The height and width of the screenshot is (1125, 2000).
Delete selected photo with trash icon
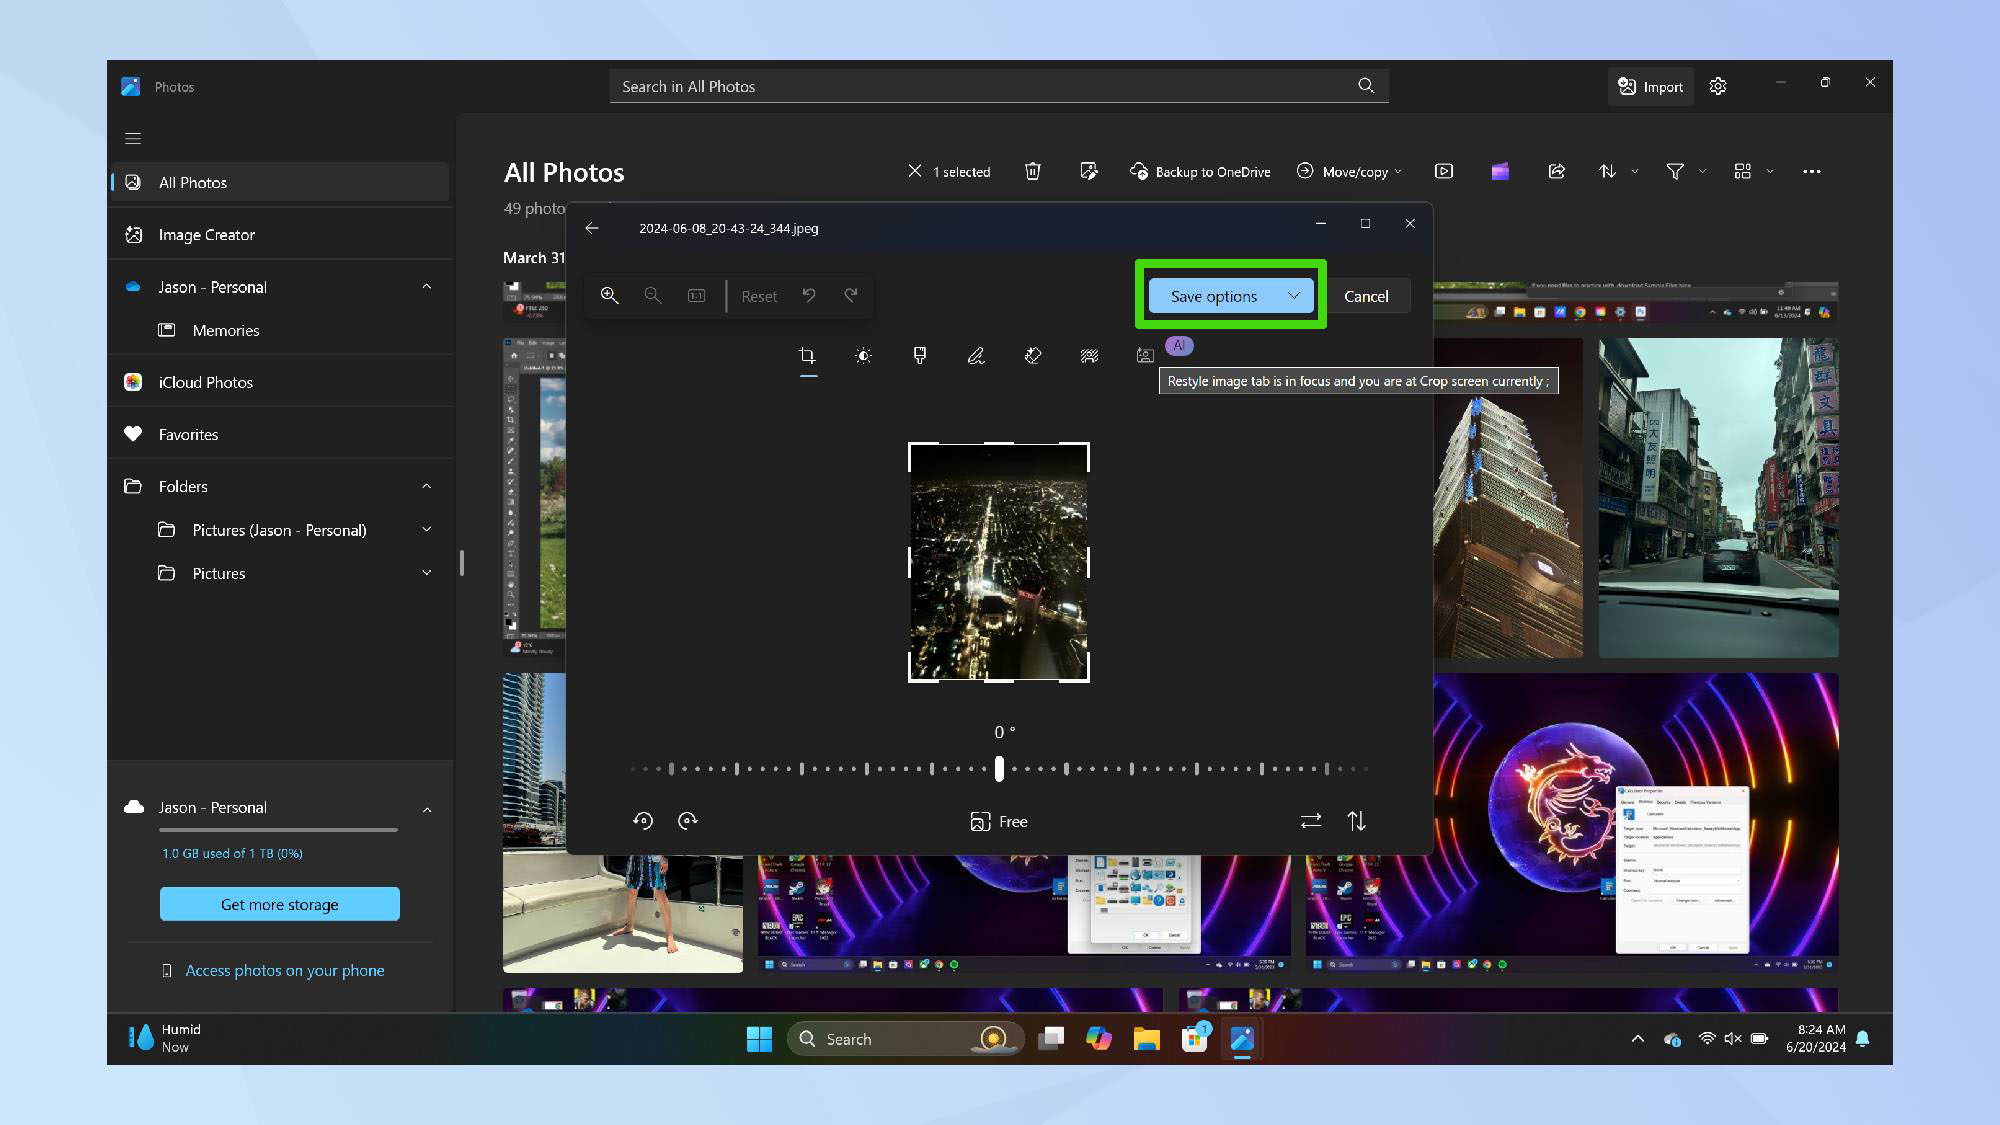[x=1033, y=172]
